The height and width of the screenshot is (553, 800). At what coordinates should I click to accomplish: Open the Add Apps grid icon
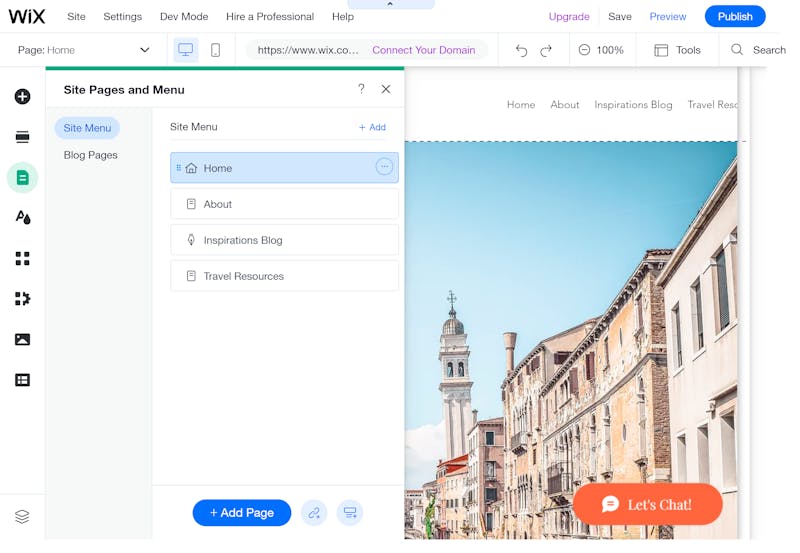click(22, 259)
